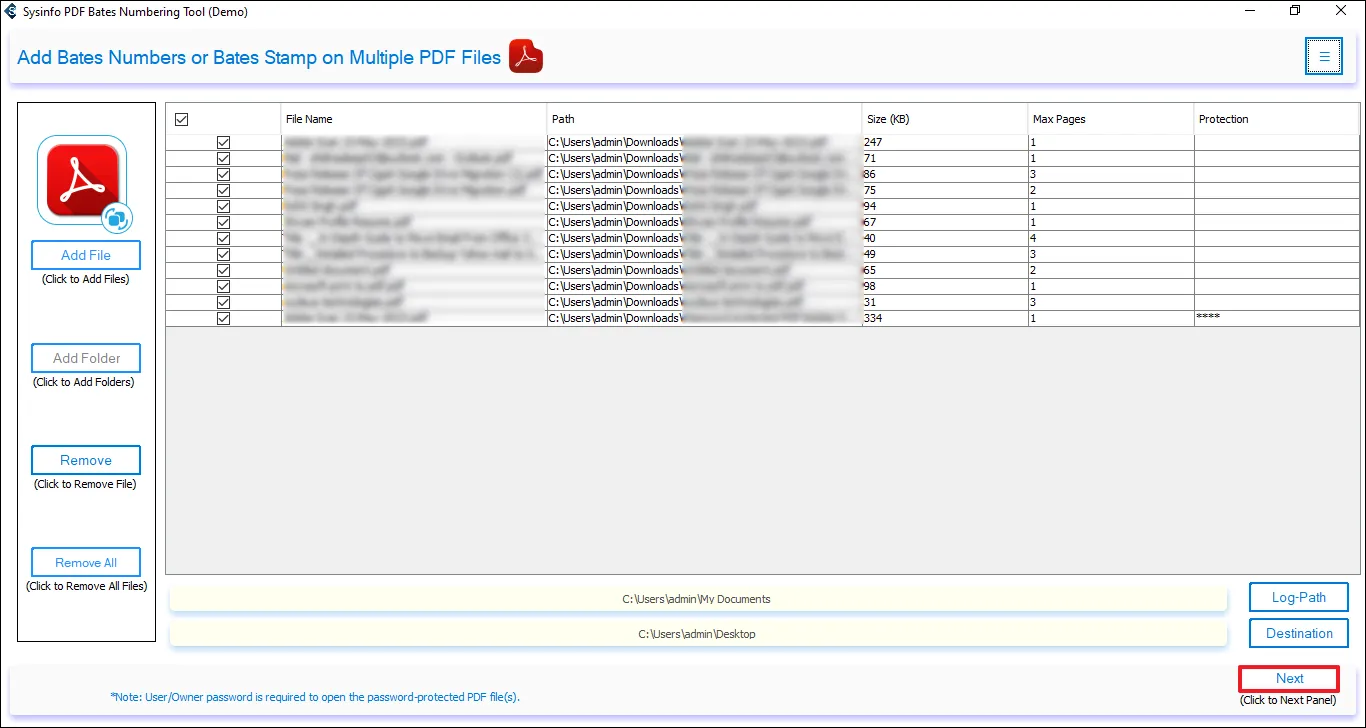Click the Add Folder button

click(86, 358)
